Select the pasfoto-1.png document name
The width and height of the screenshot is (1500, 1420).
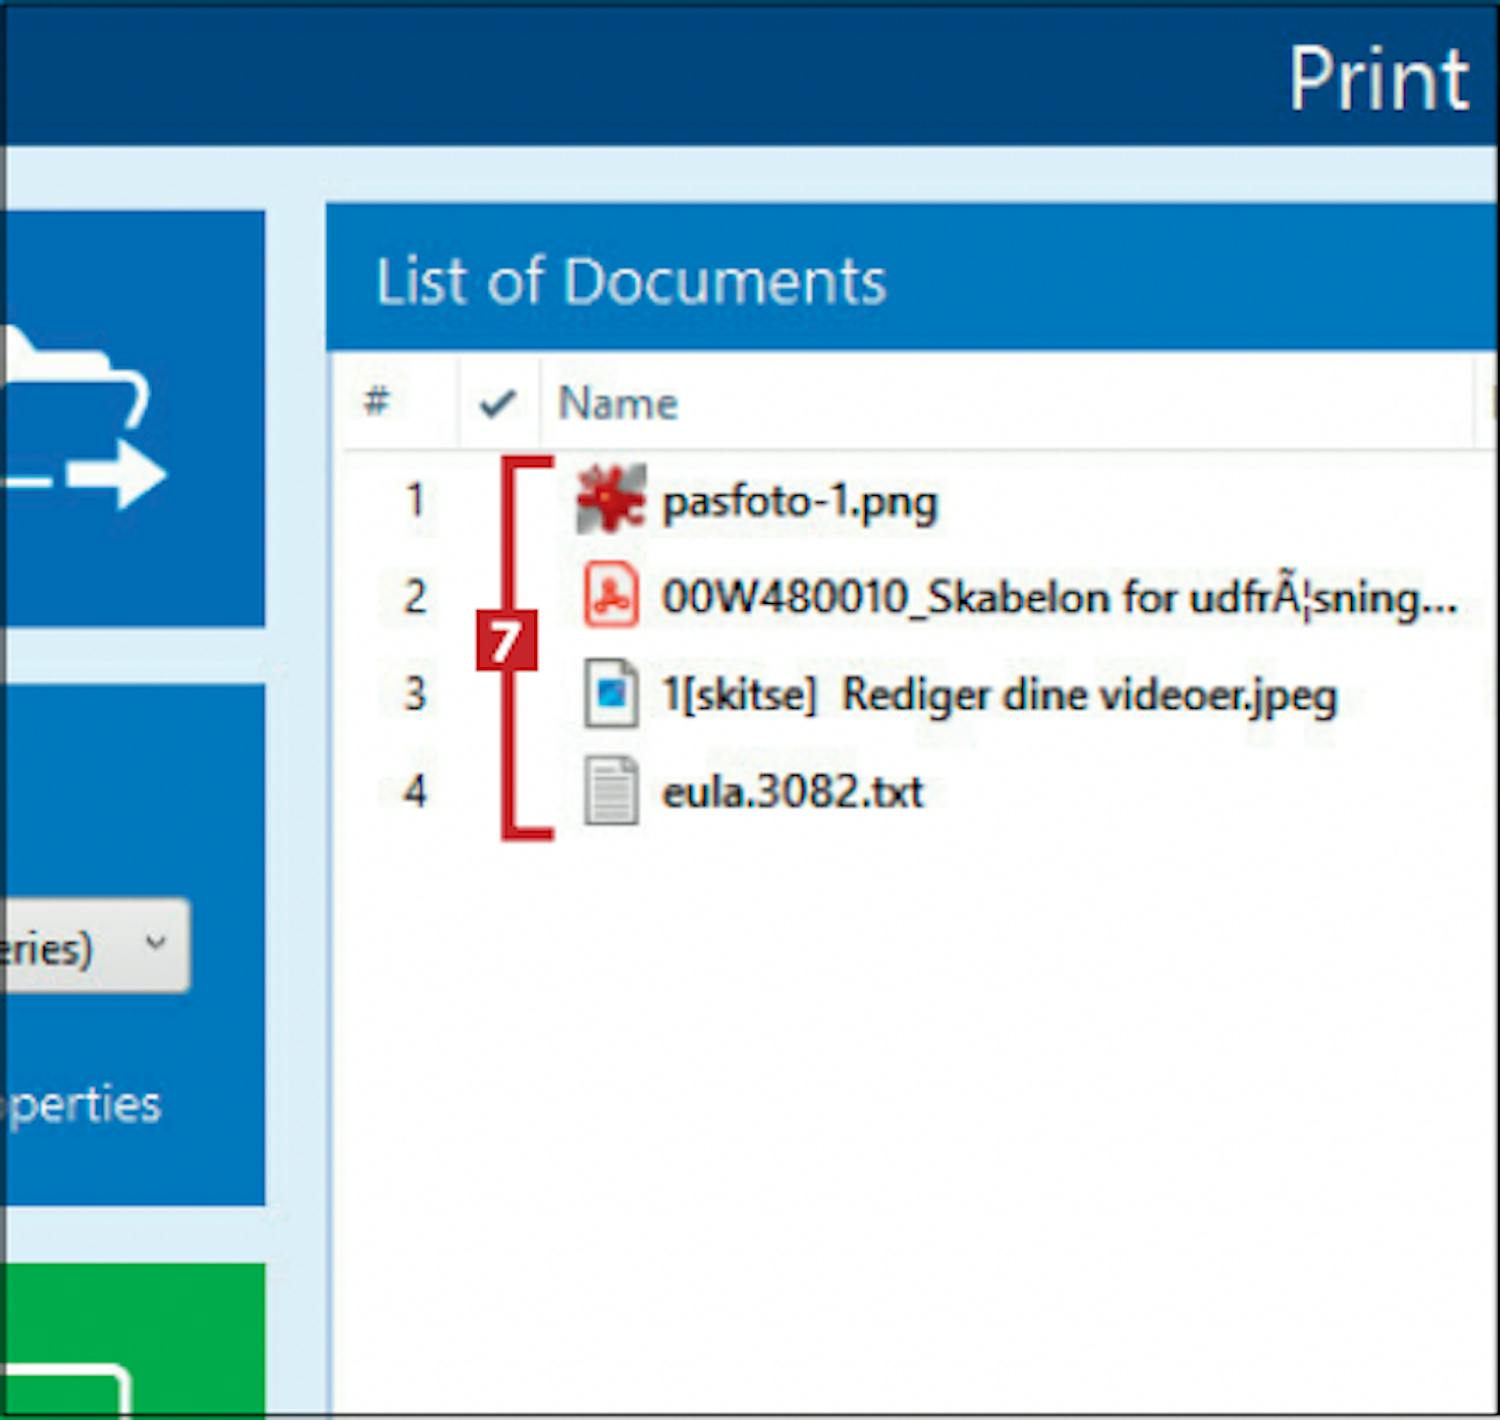(799, 501)
